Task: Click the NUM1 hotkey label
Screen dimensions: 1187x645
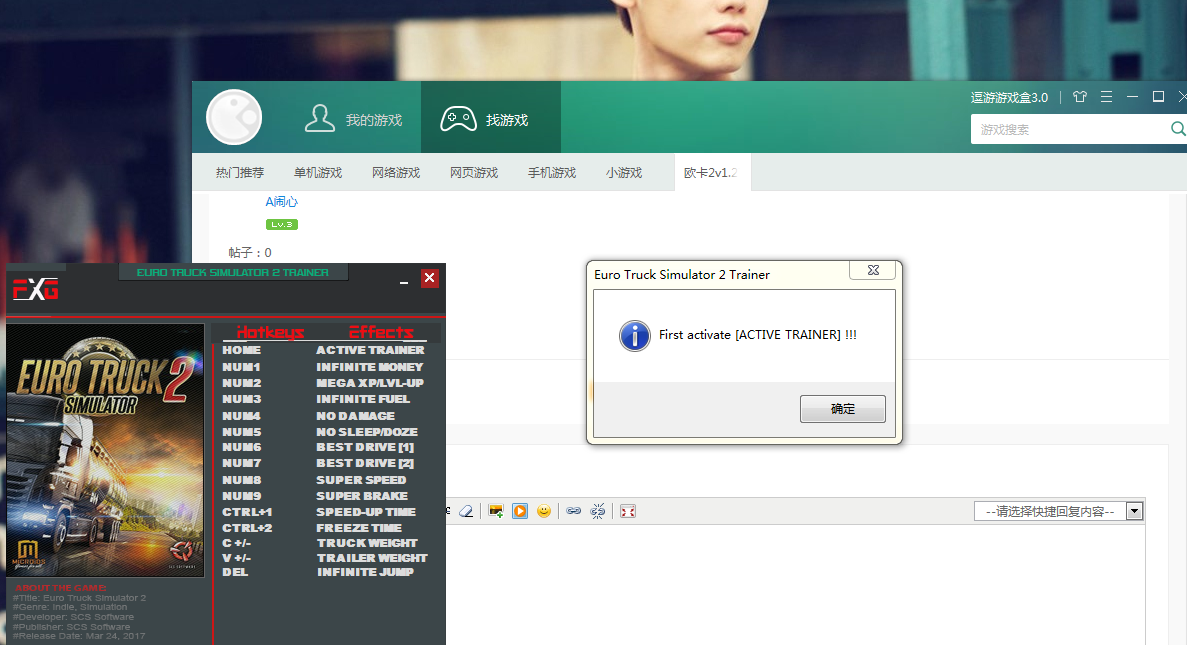Action: click(x=241, y=366)
